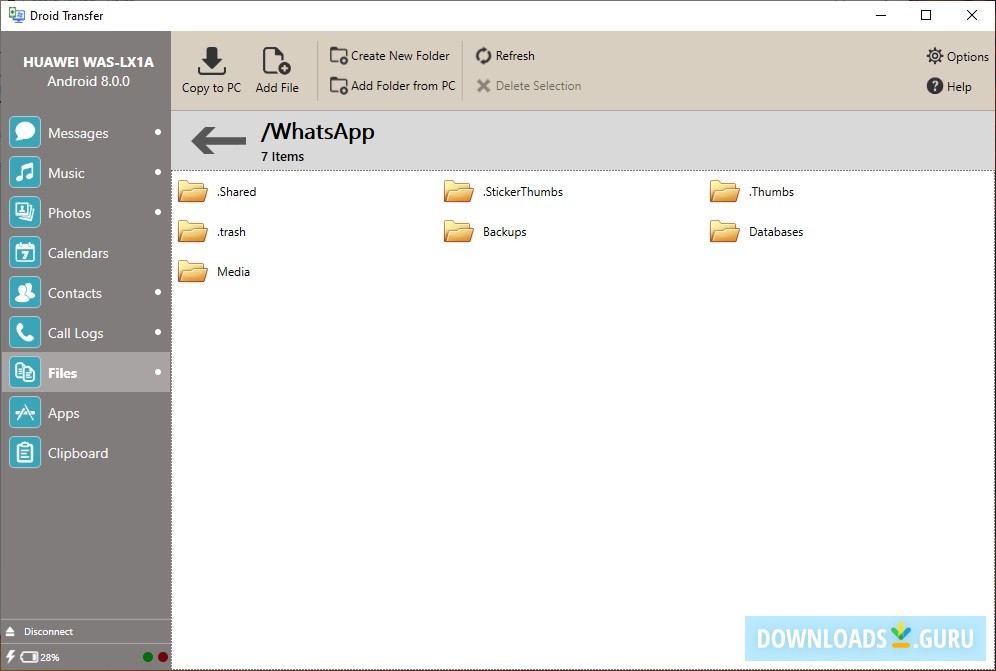Switch to the Music section
Viewport: 996px width, 671px height.
66,173
